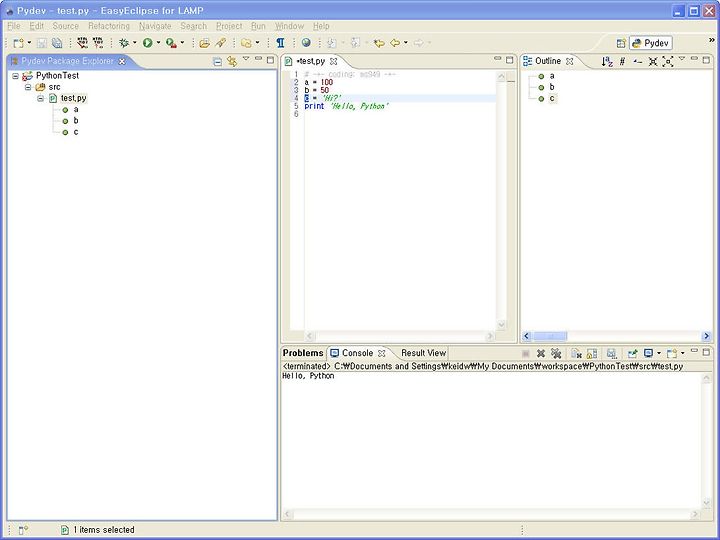Viewport: 720px width, 540px height.
Task: Close the test.py editor tab
Action: [x=334, y=61]
